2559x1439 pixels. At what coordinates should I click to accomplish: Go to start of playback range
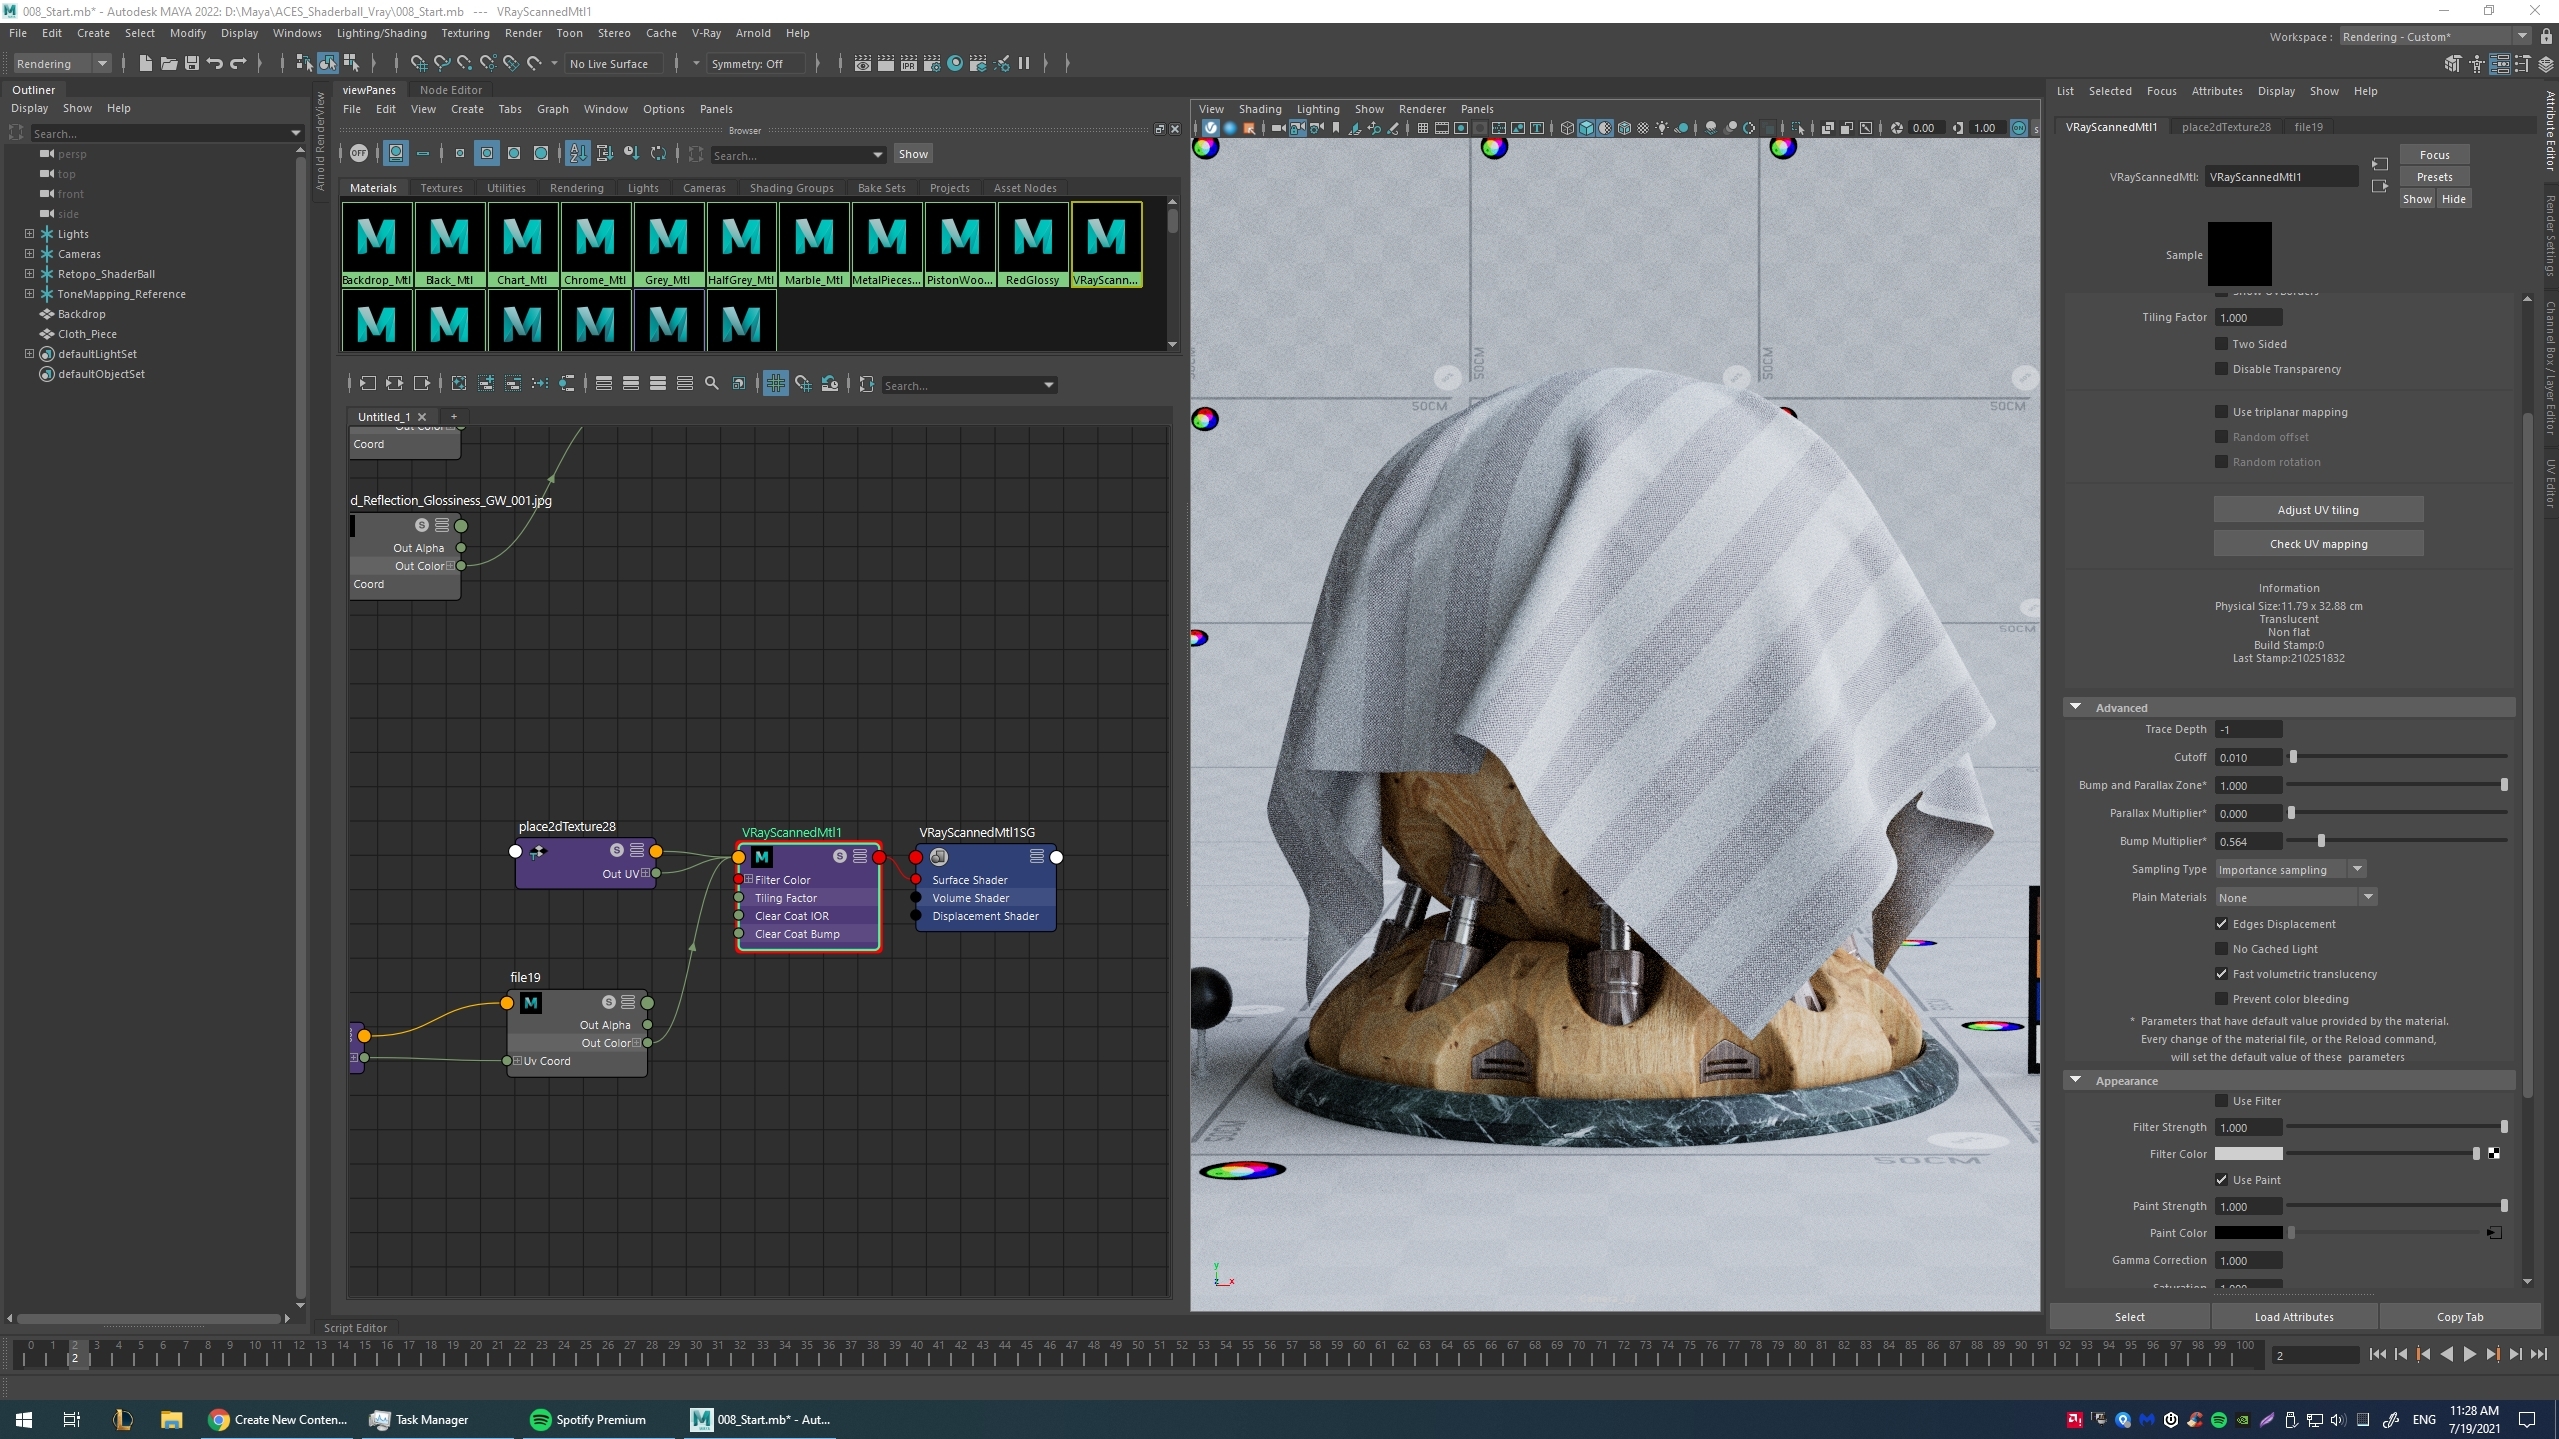click(2377, 1354)
